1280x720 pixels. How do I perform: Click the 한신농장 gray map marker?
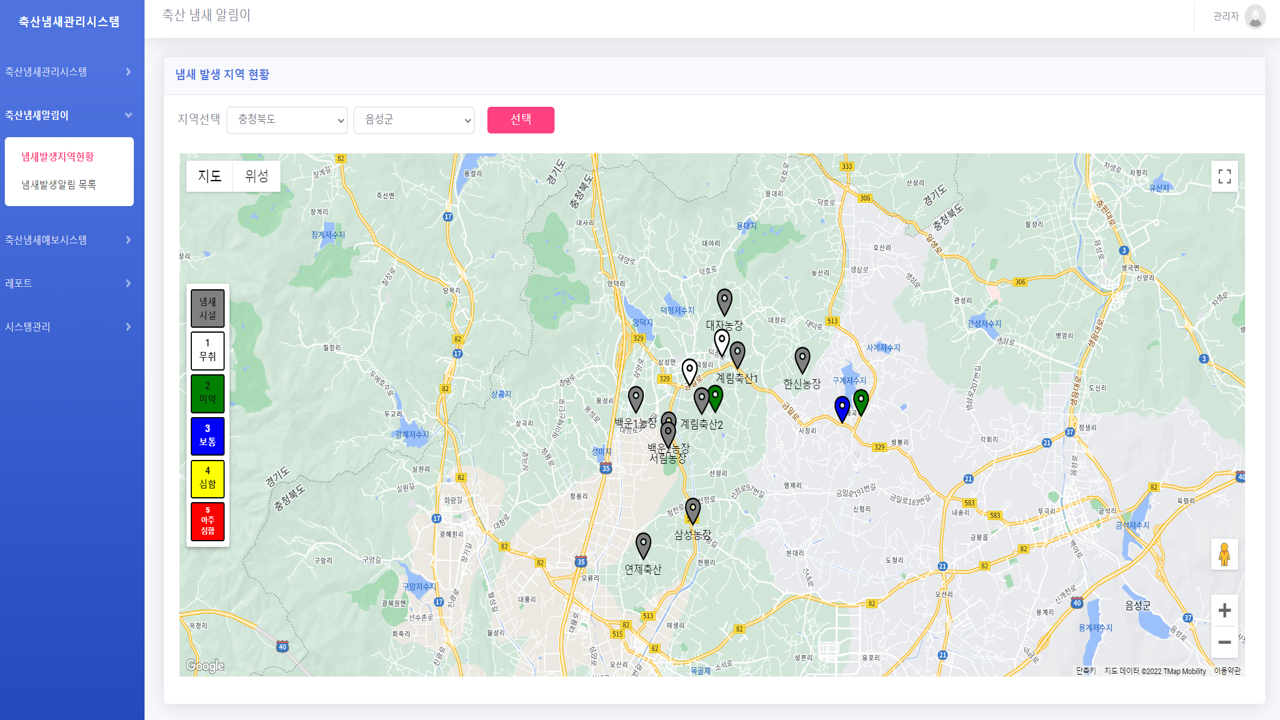pyautogui.click(x=802, y=359)
